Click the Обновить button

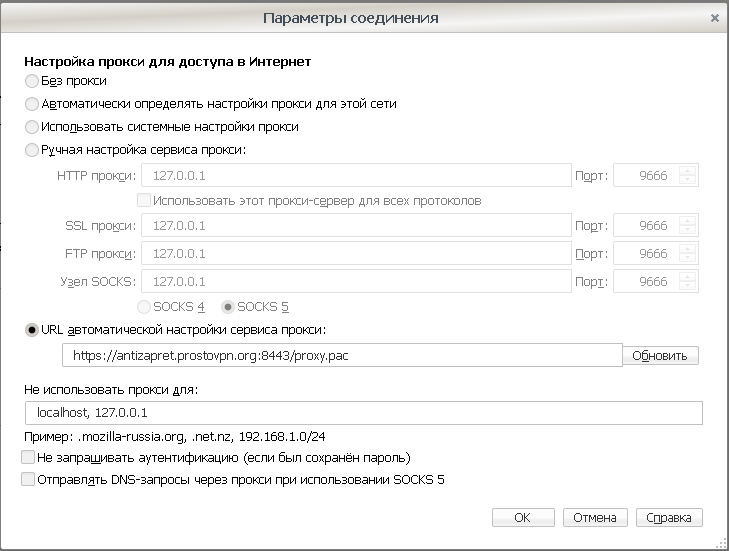(660, 356)
